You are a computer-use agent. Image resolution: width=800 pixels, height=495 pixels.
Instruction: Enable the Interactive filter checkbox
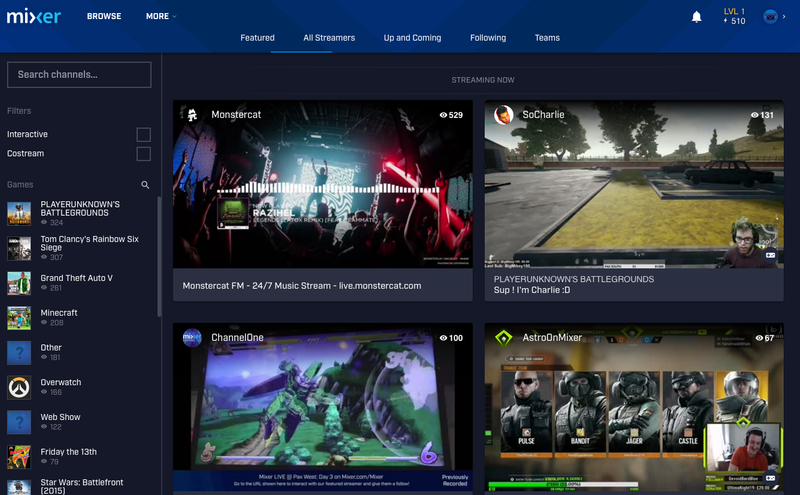[x=144, y=134]
